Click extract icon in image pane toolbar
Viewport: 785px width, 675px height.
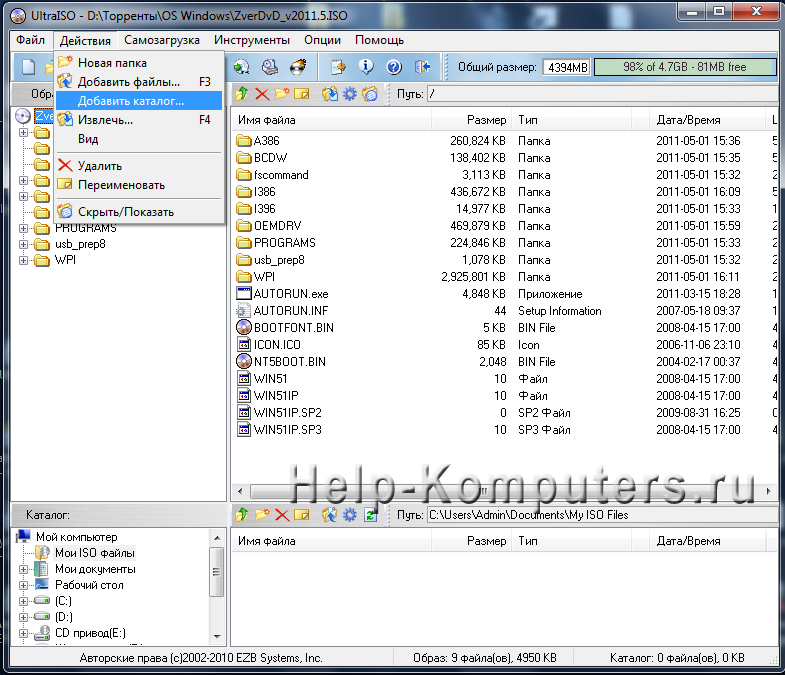[x=329, y=94]
